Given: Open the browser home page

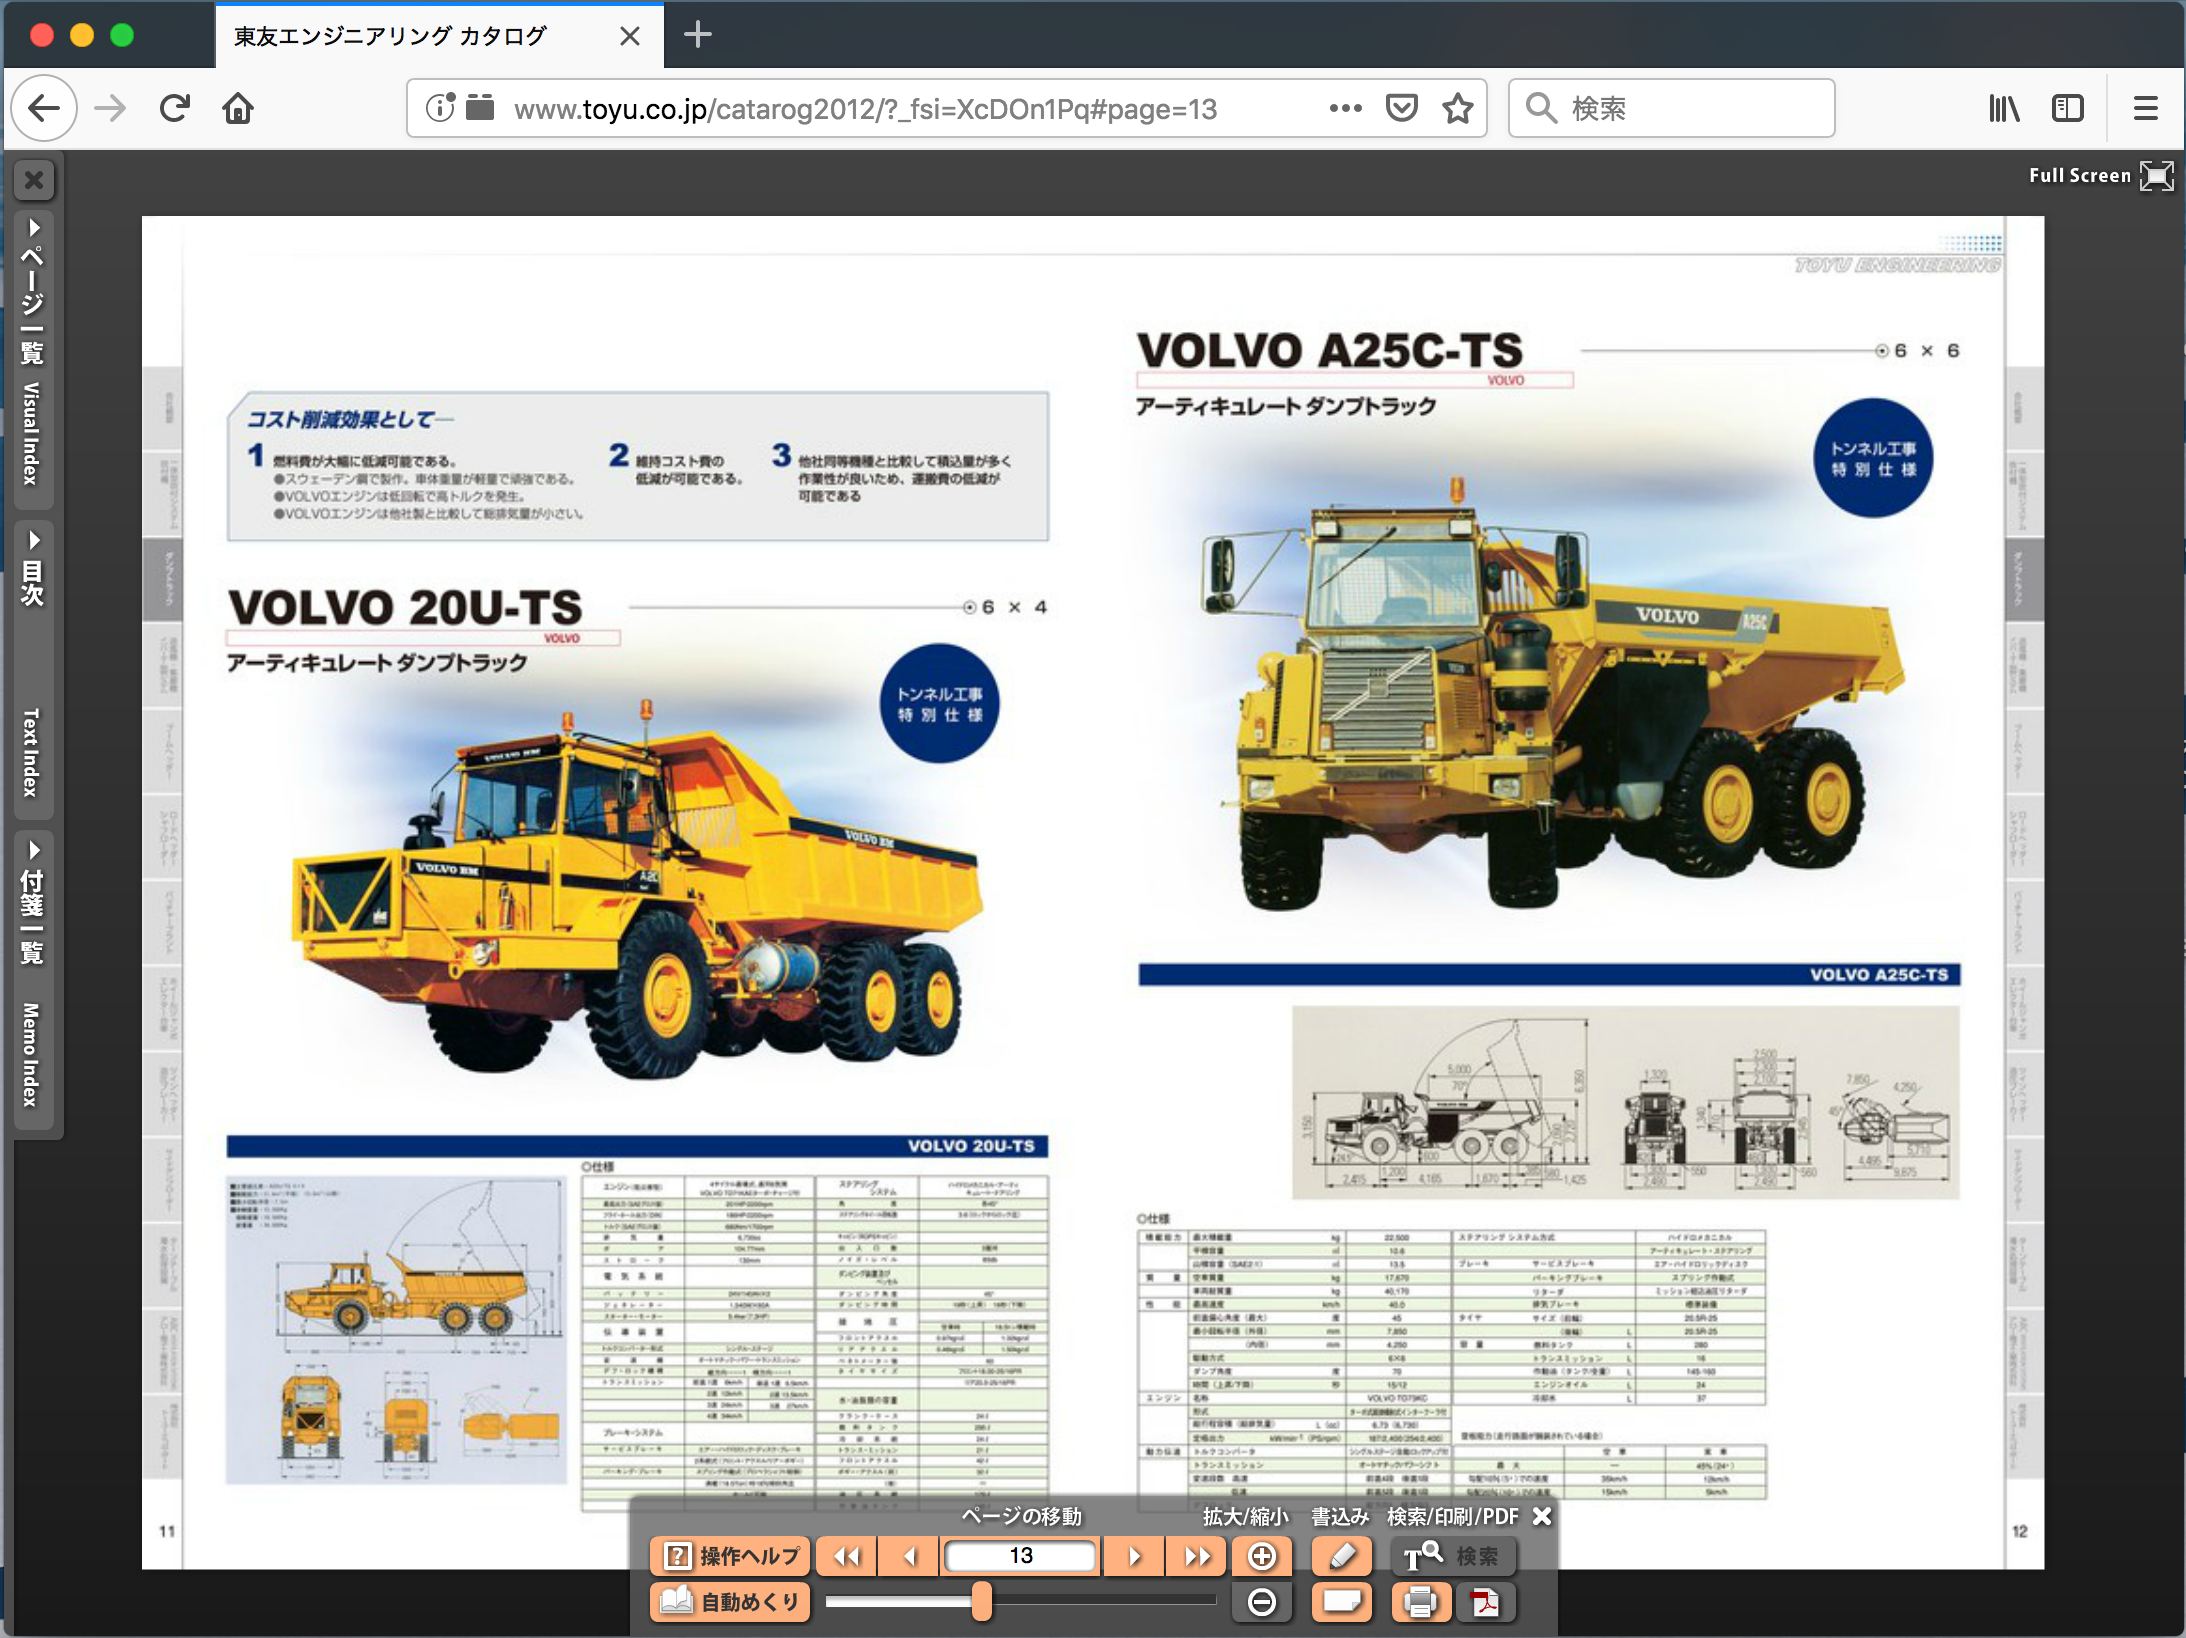Looking at the screenshot, I should [x=238, y=108].
